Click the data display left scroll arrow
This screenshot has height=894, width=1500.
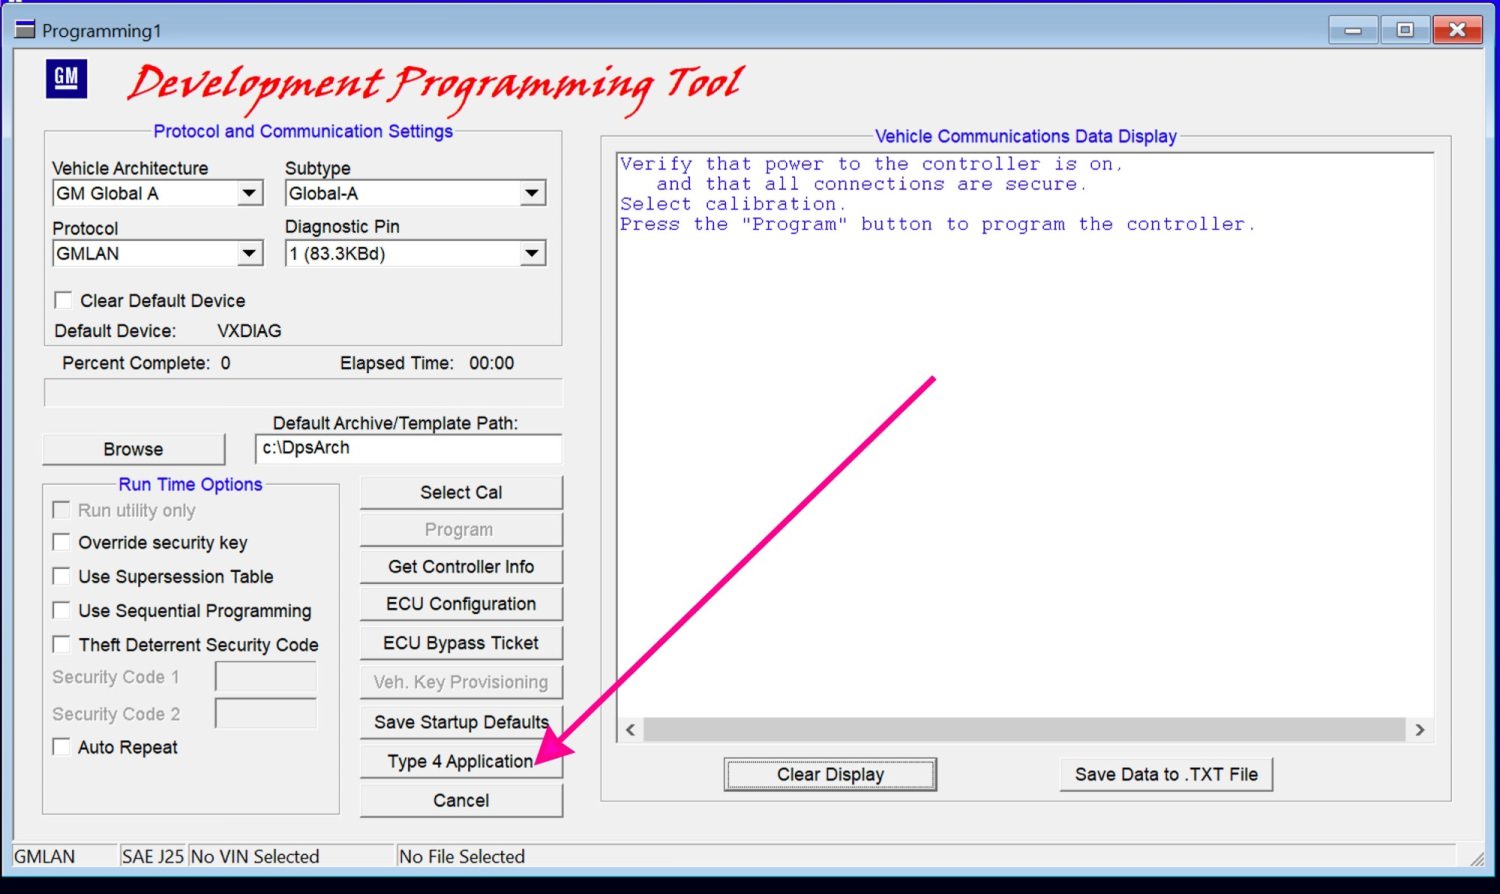click(x=630, y=730)
